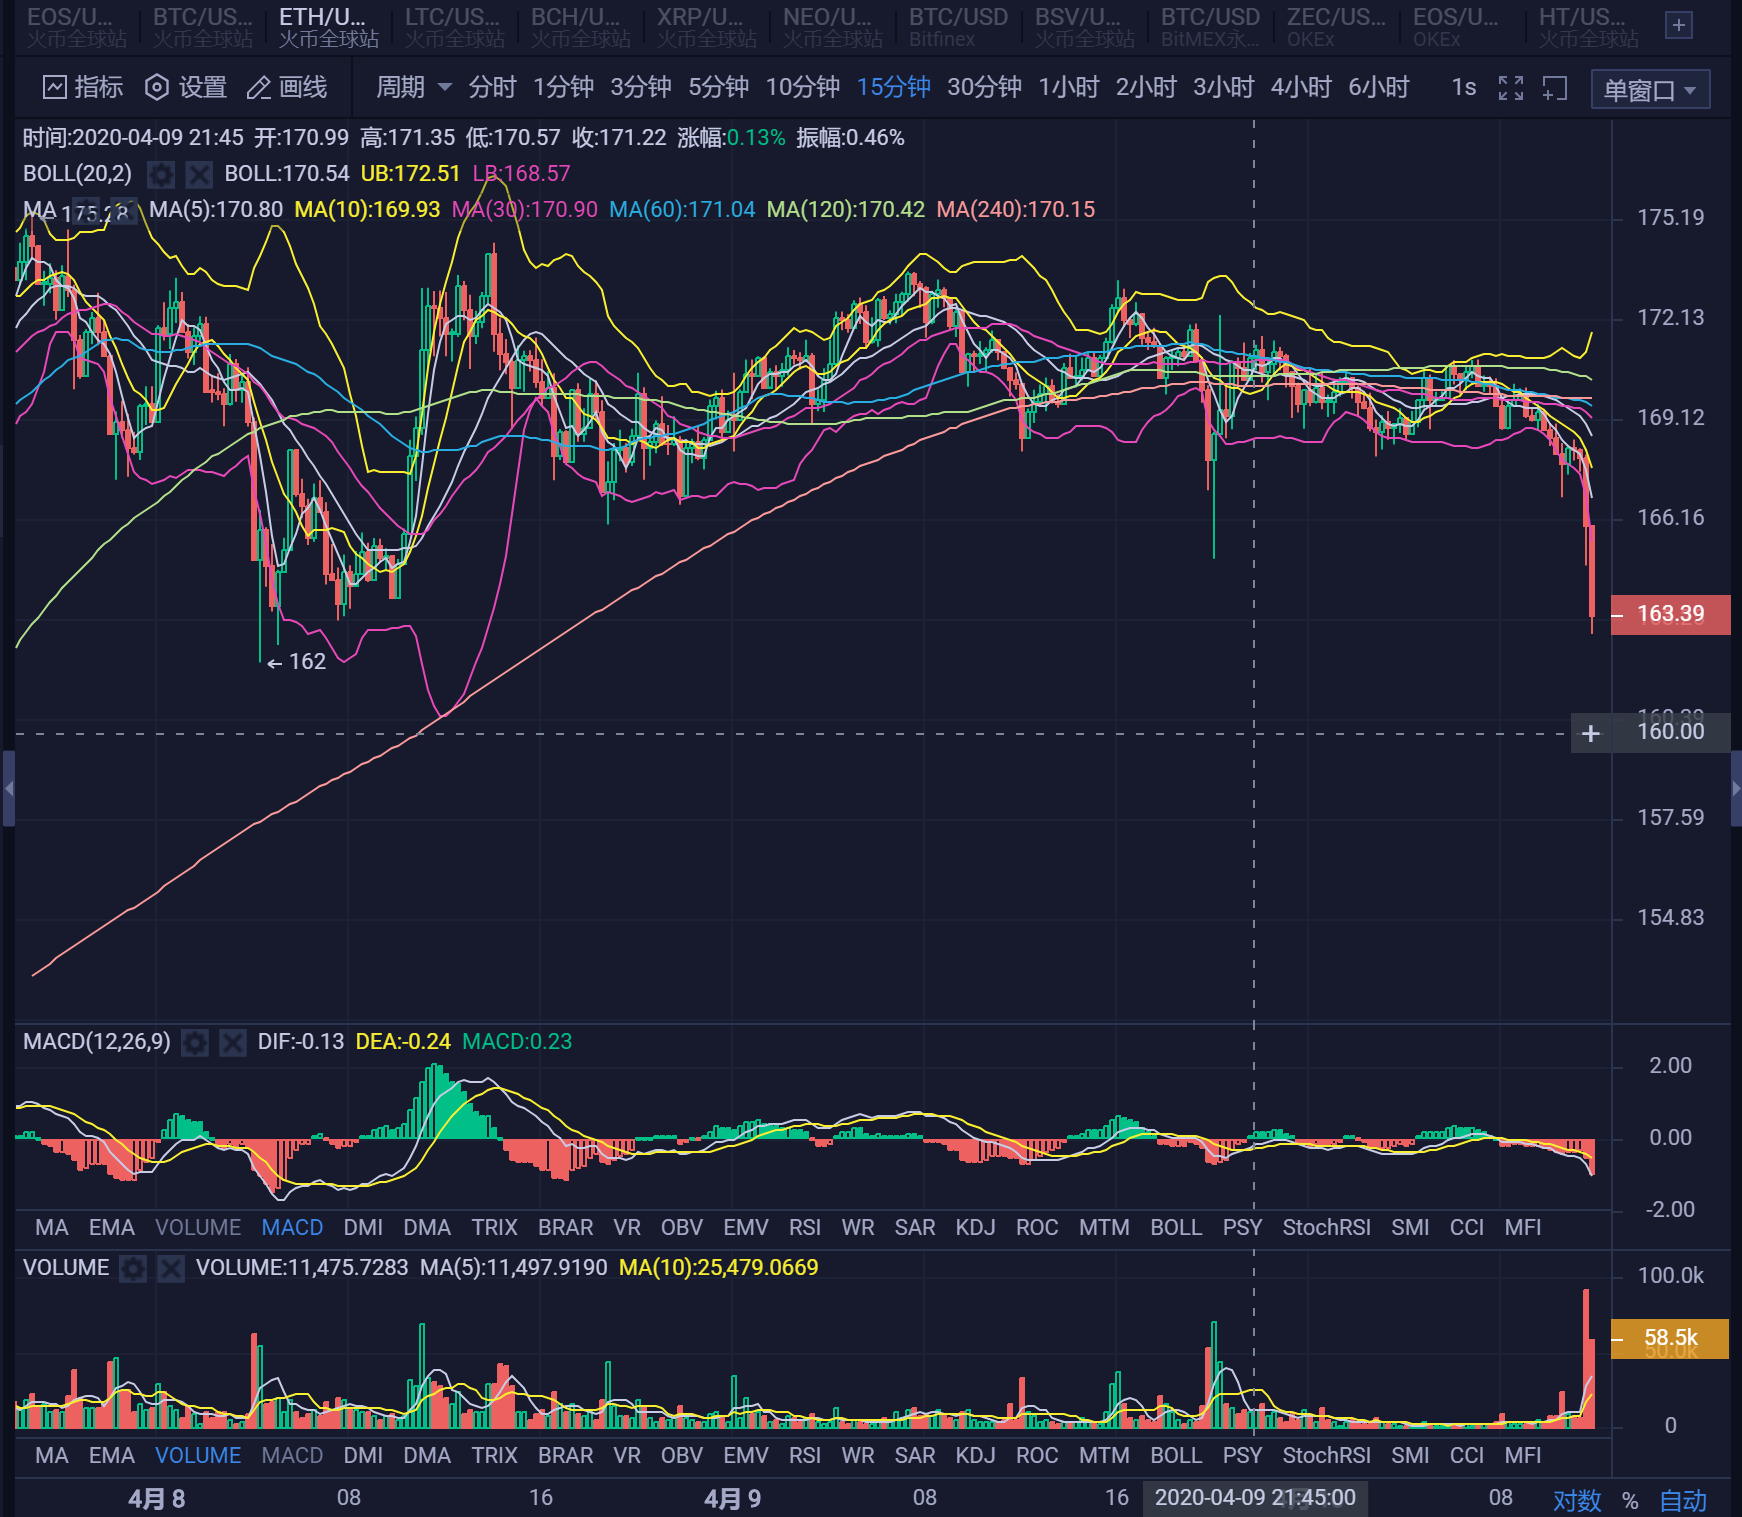Open BOLL indicator settings gear
Image resolution: width=1742 pixels, height=1517 pixels.
pyautogui.click(x=161, y=175)
